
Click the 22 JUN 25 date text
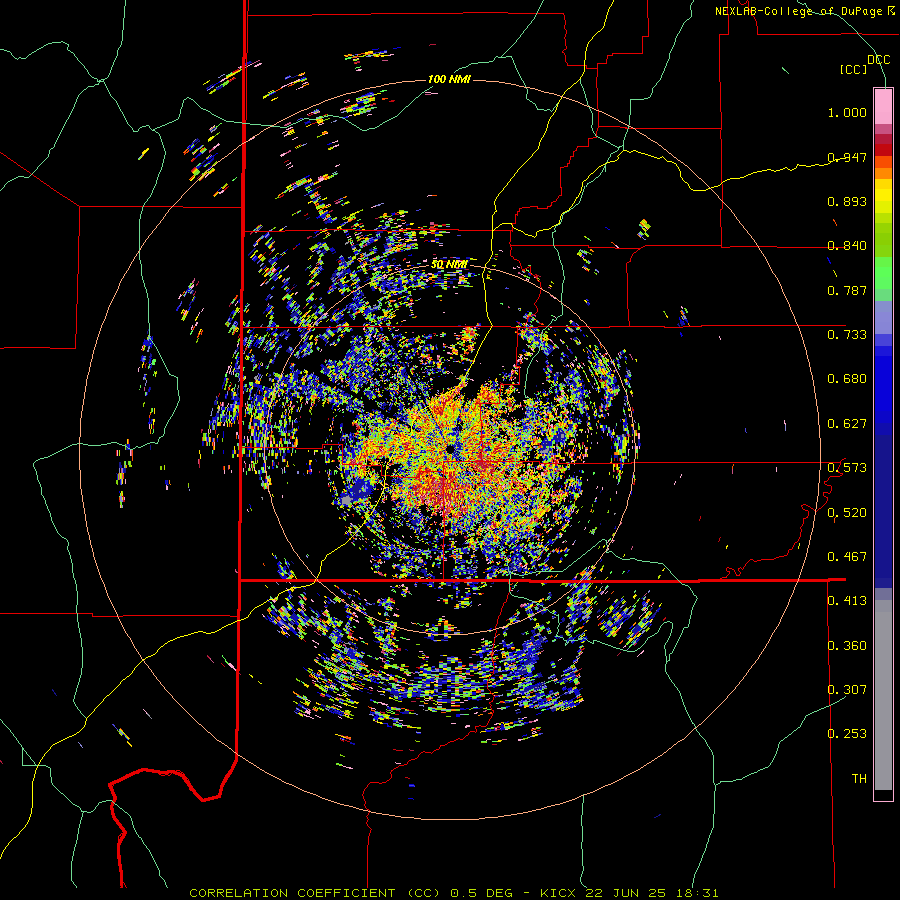626,893
